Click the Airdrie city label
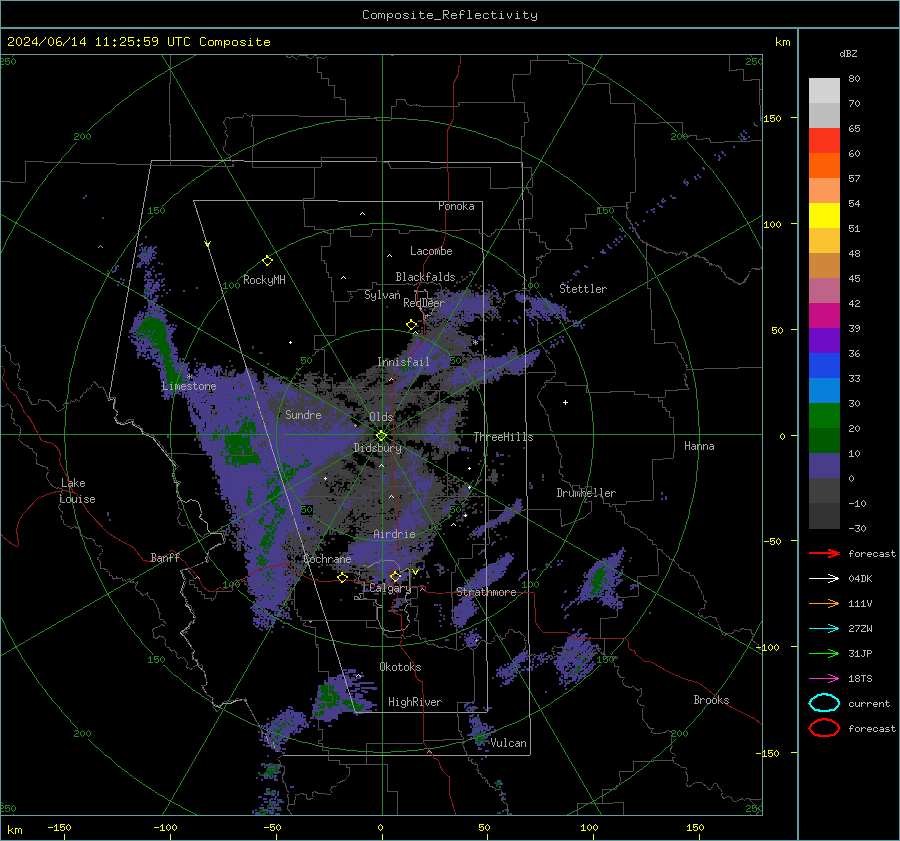The image size is (900, 841). point(394,534)
